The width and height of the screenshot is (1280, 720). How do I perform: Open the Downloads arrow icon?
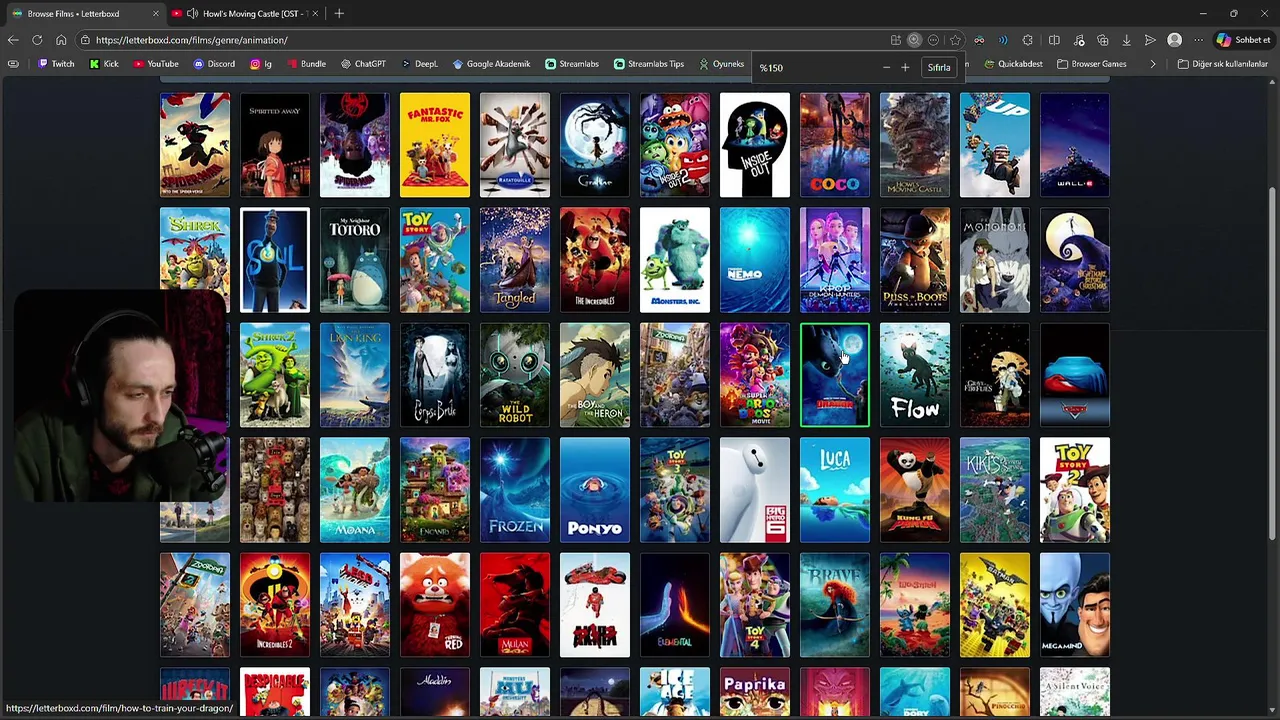pos(1127,40)
